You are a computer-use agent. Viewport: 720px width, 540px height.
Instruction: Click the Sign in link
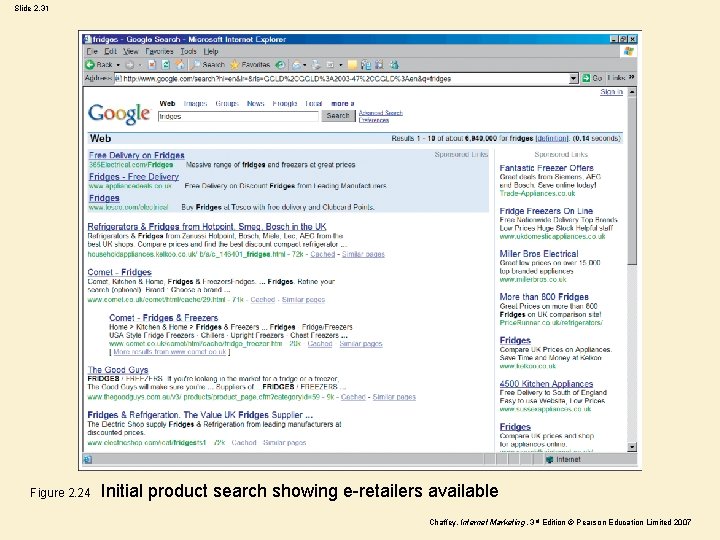[x=611, y=92]
